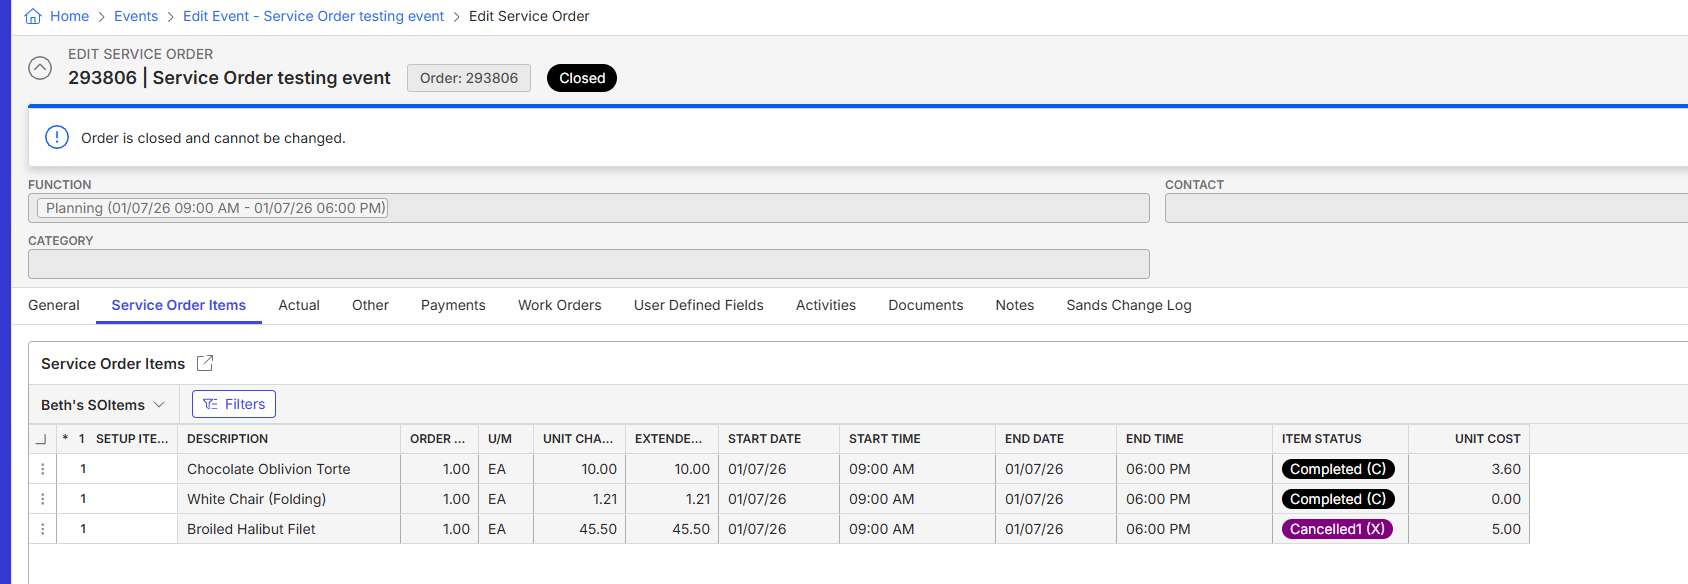Click the Cancelled1 (X) status badge
The width and height of the screenshot is (1688, 584).
1337,529
